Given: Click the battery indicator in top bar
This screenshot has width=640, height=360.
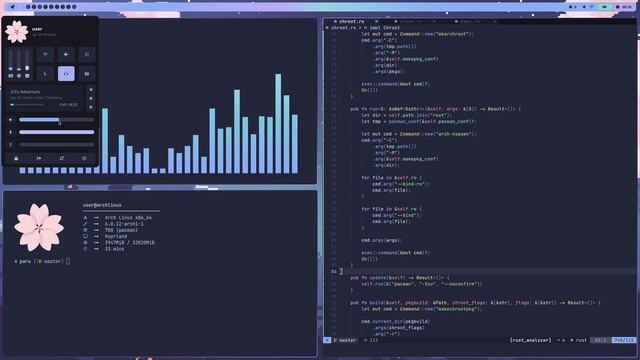Looking at the screenshot, I should pos(604,7).
